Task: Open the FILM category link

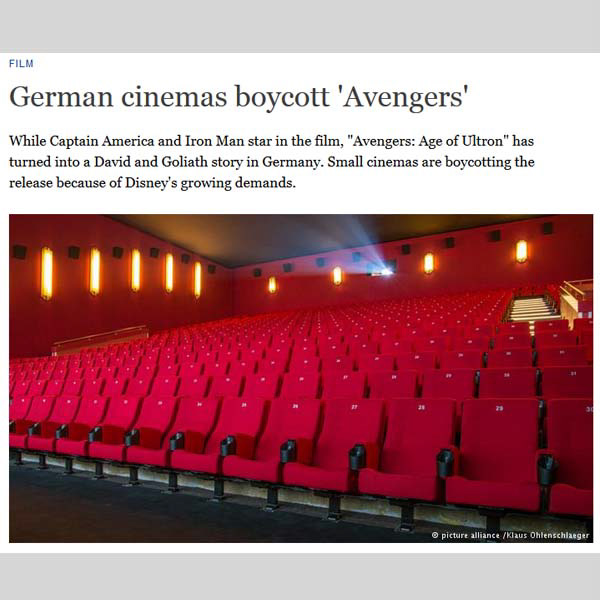Action: coord(21,64)
